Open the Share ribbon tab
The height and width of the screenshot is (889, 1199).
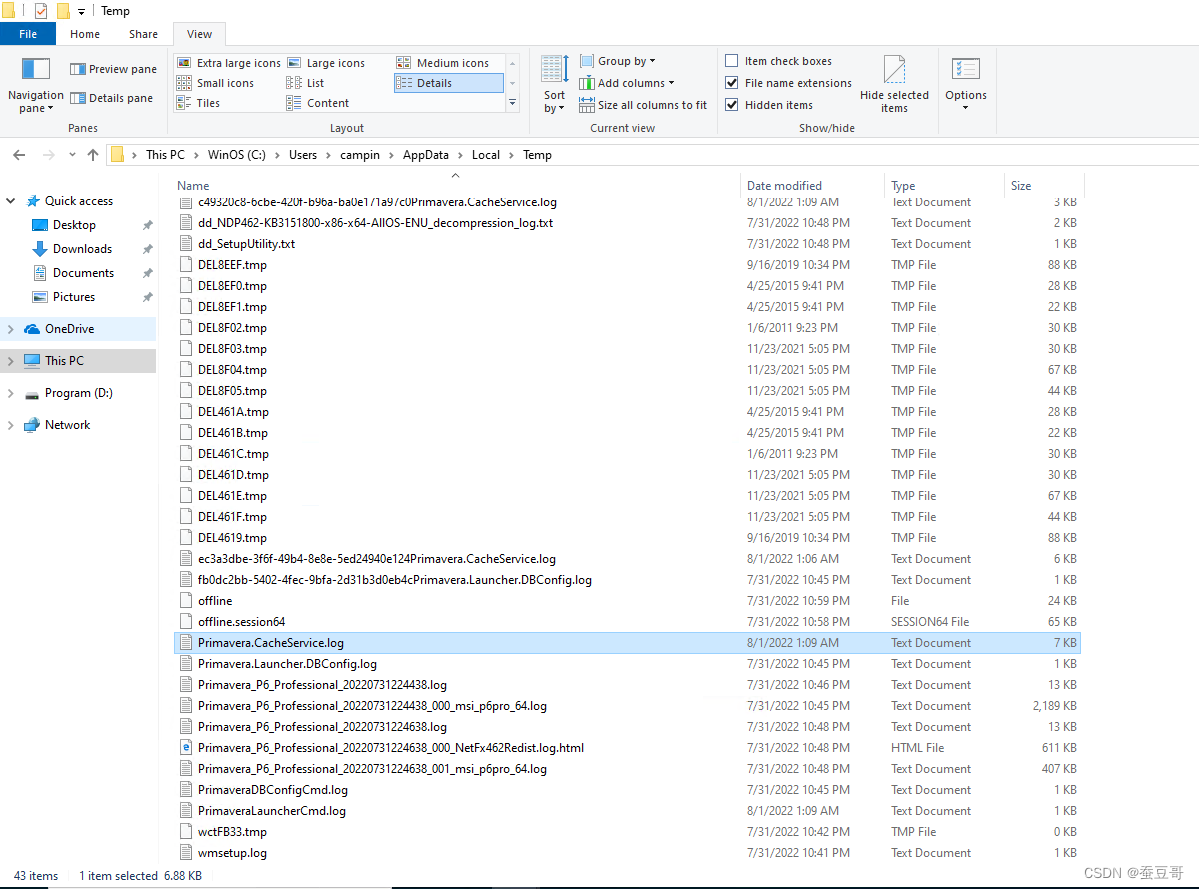[x=143, y=34]
